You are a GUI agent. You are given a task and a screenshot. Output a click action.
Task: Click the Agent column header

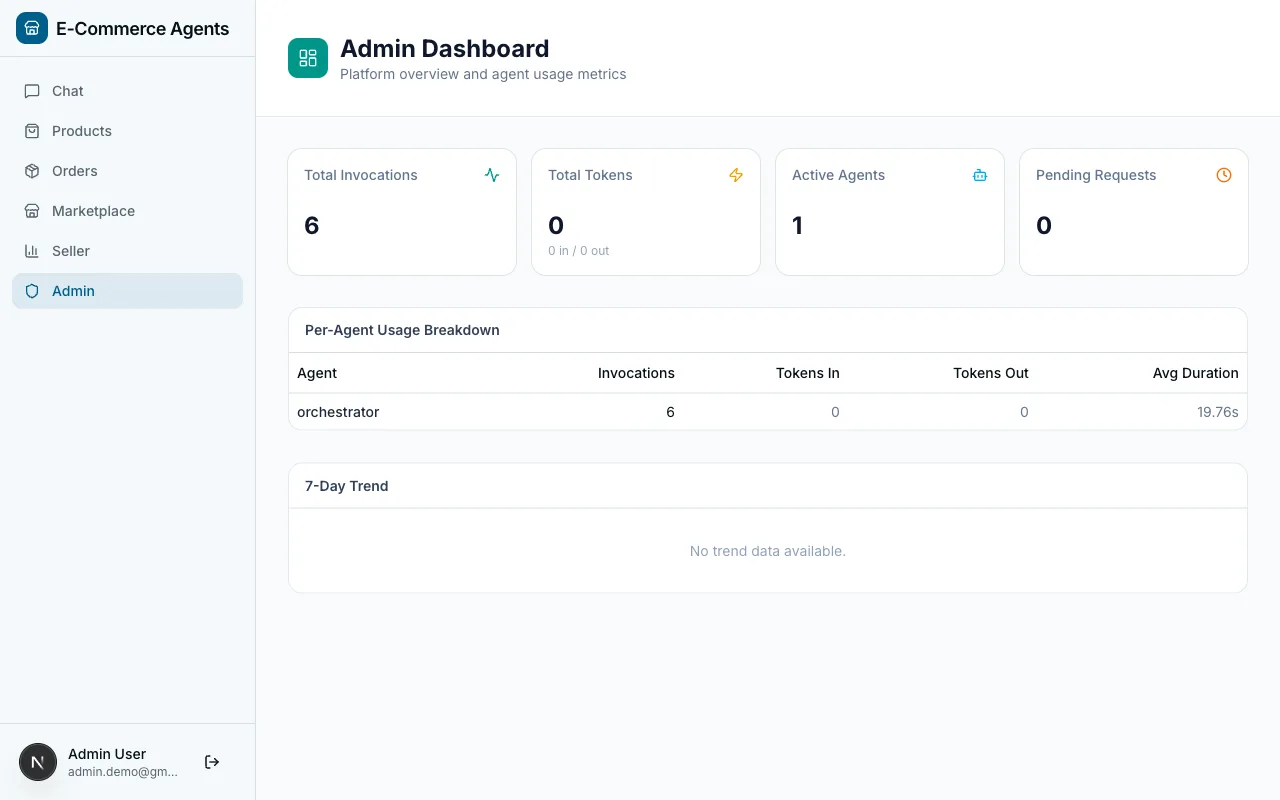point(317,373)
